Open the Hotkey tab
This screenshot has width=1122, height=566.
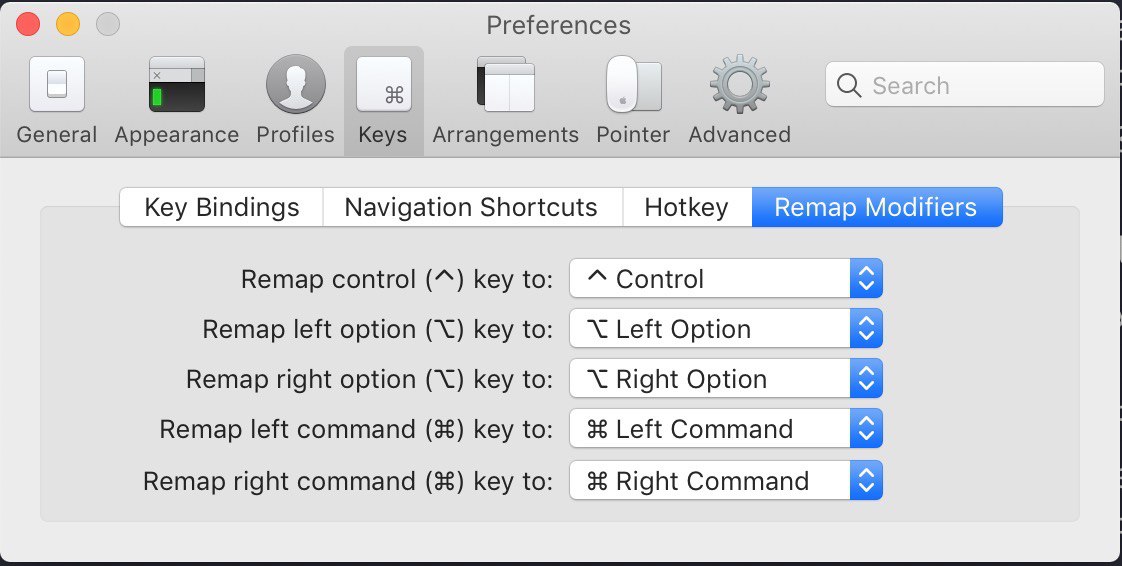686,208
